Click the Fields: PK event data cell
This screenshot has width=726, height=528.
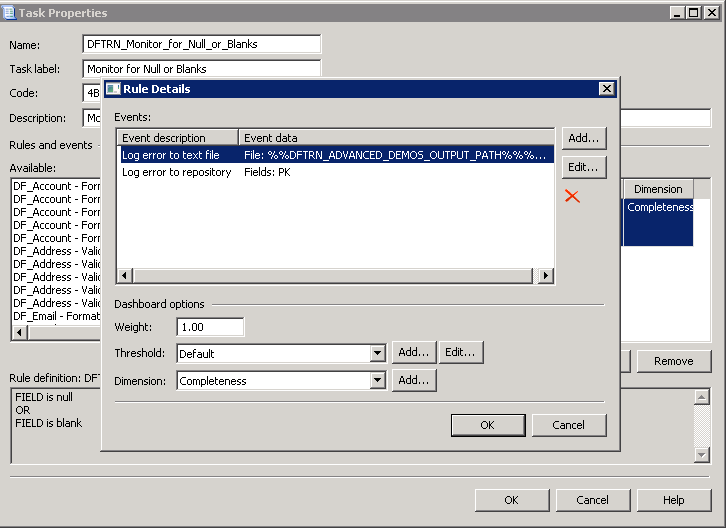point(267,172)
